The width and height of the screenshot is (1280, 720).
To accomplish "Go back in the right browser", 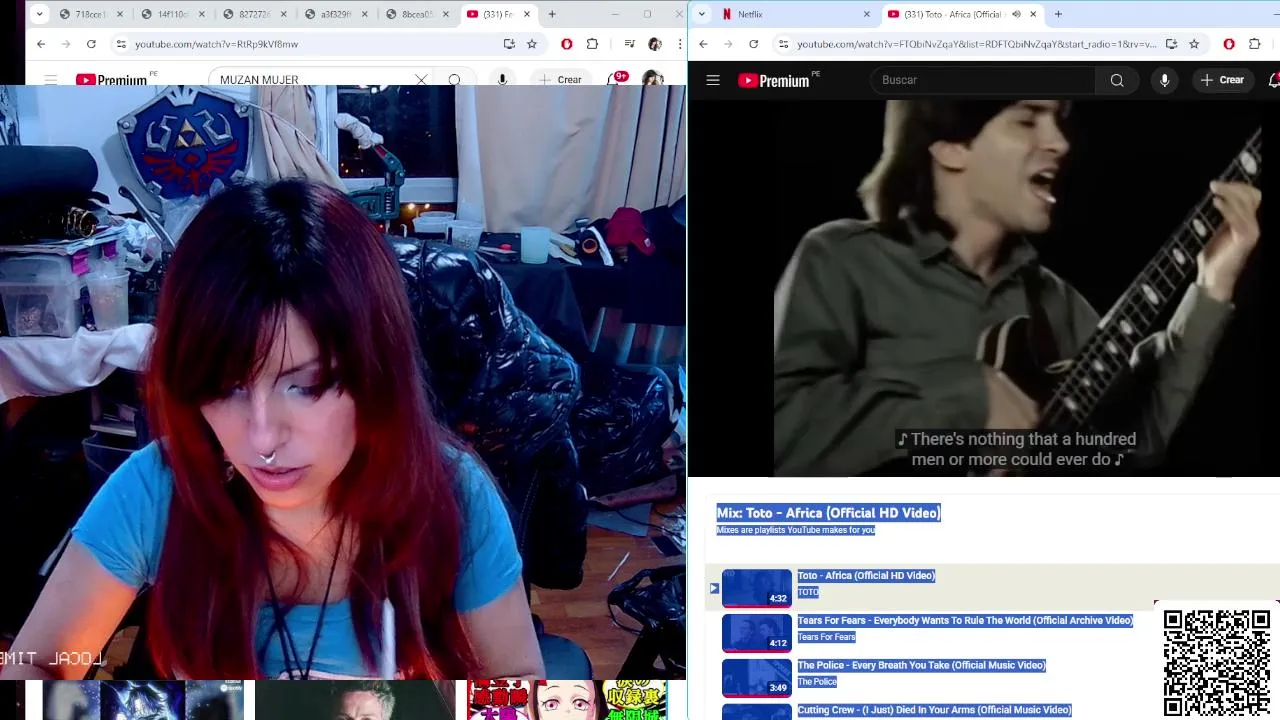I will tap(703, 44).
